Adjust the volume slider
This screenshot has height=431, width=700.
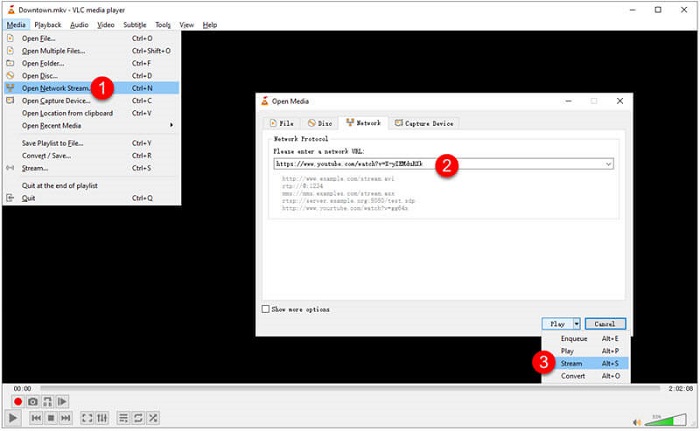click(666, 420)
